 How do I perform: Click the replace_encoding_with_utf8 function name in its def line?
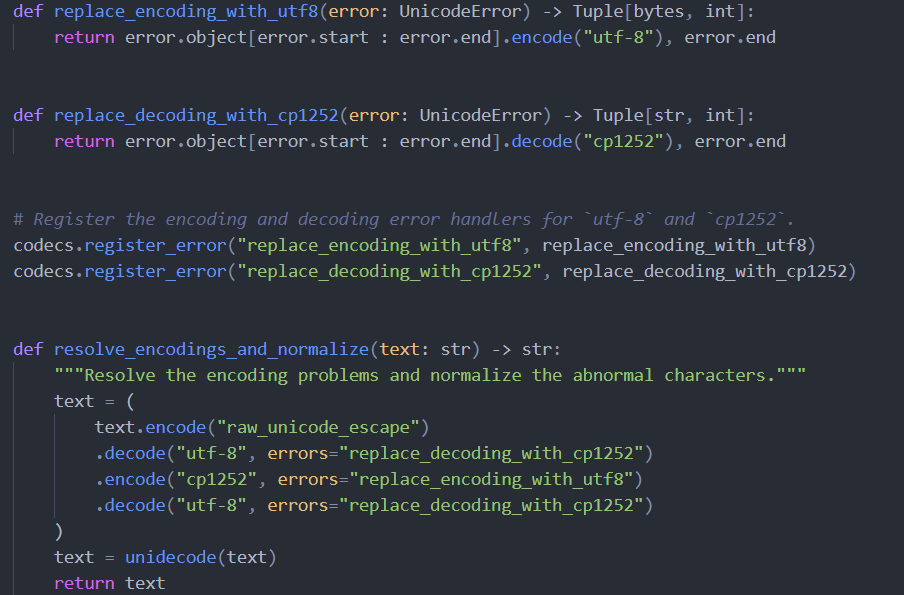[186, 12]
